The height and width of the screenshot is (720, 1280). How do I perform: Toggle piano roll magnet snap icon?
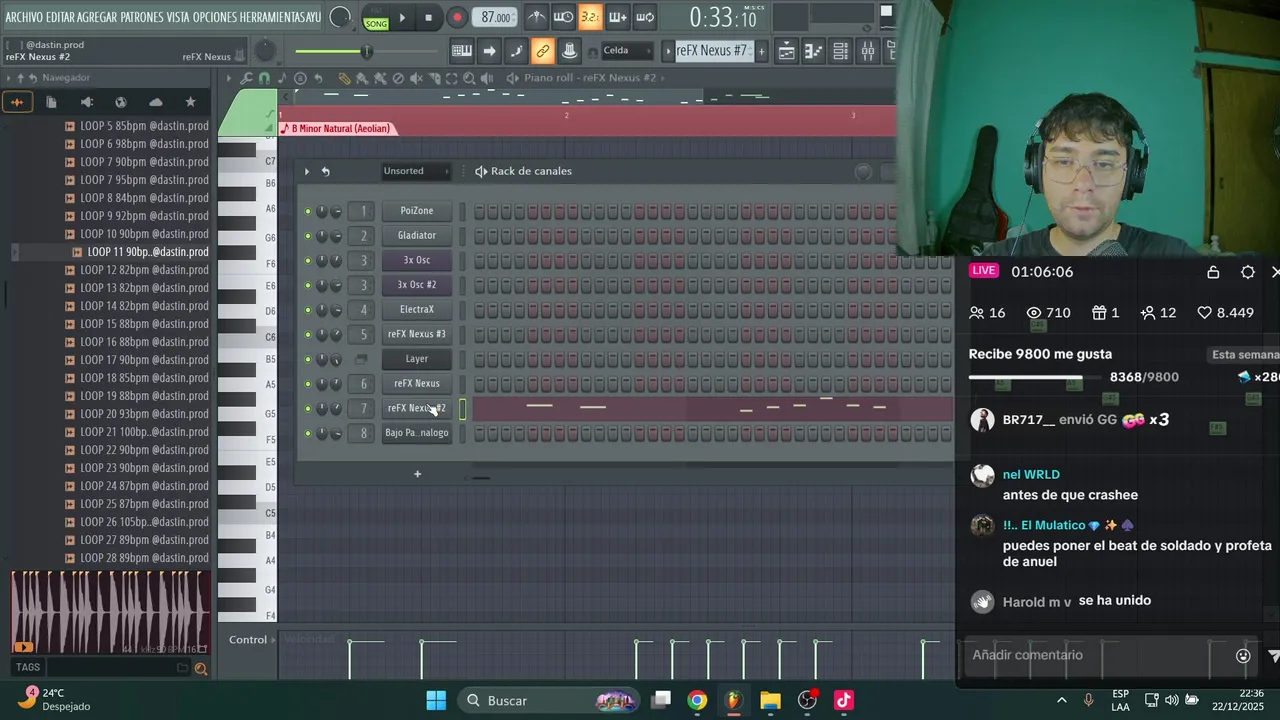[264, 78]
